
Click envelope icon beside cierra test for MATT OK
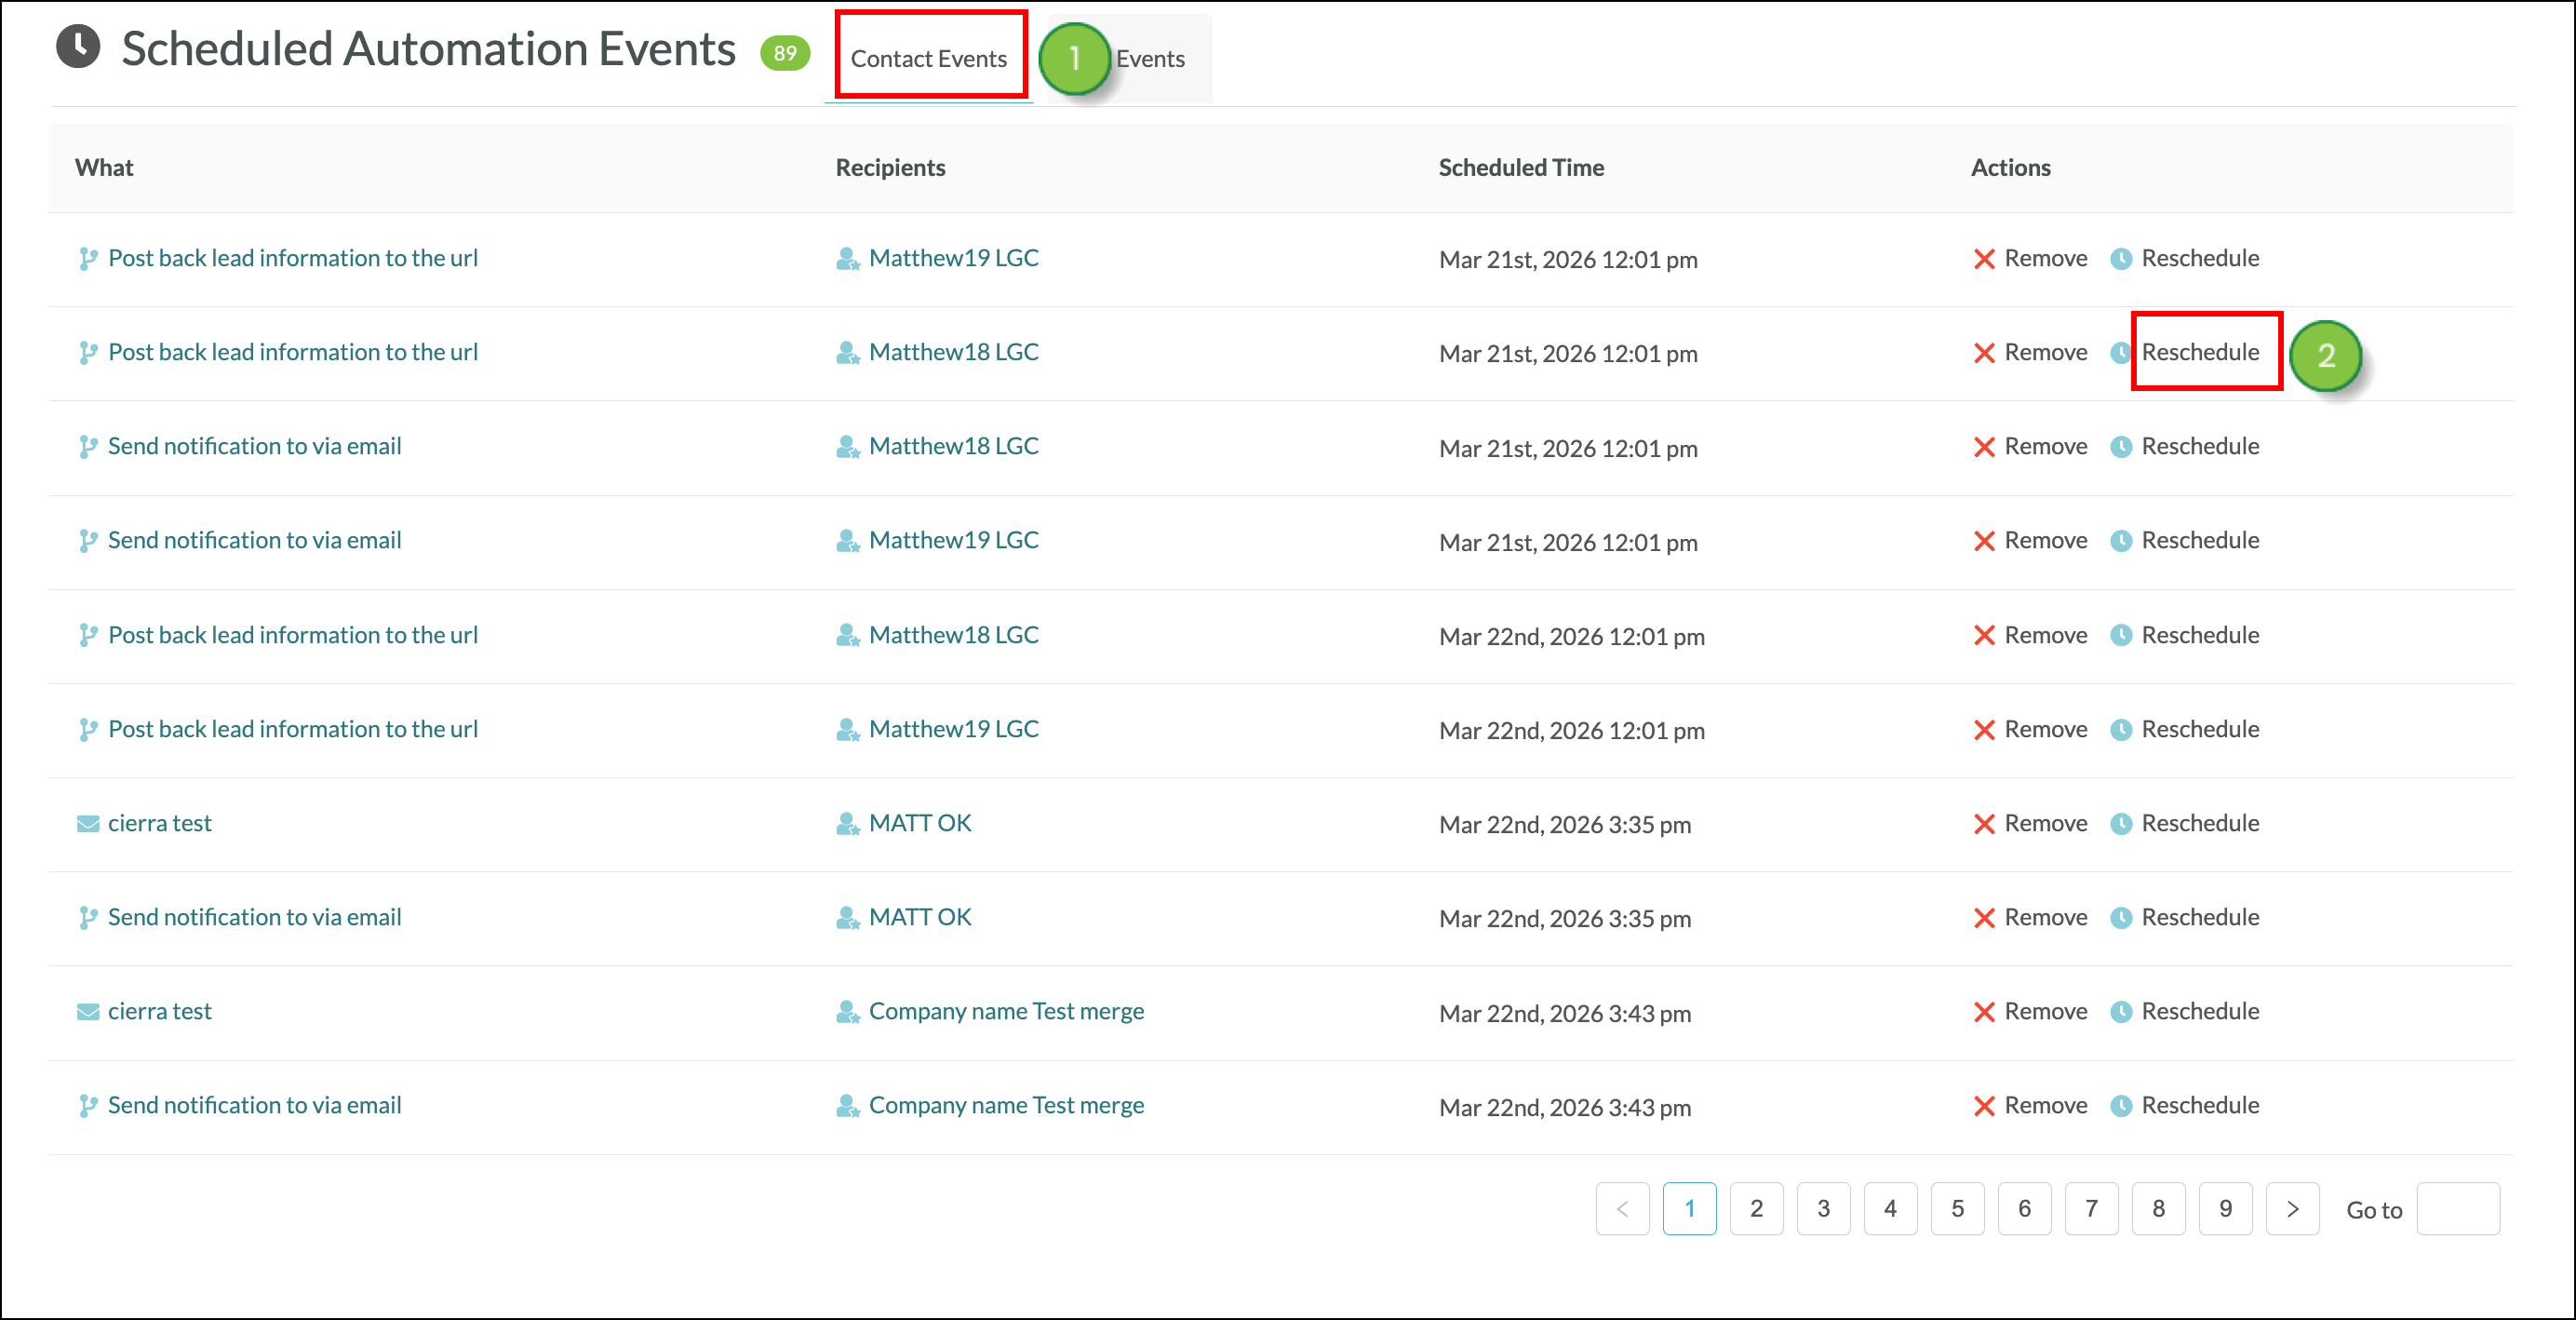point(88,824)
